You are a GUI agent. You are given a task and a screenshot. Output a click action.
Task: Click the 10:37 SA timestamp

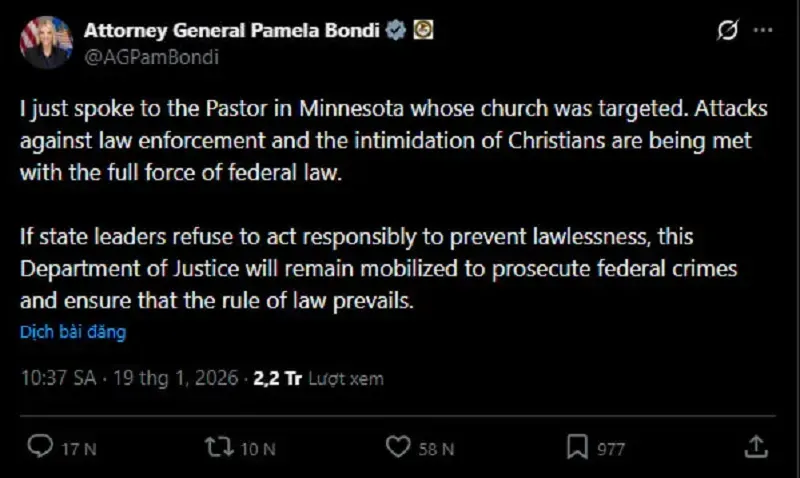pos(55,379)
